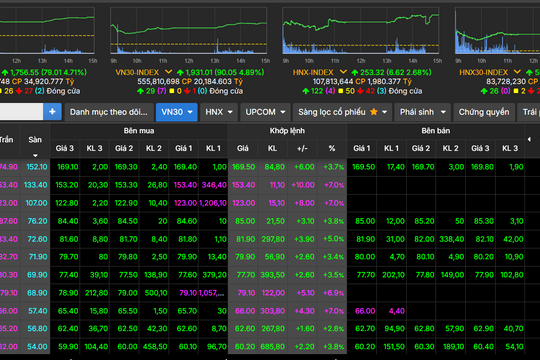Click the VN30-INDEX value 1,931.01
This screenshot has height=360, width=540.
[199, 72]
